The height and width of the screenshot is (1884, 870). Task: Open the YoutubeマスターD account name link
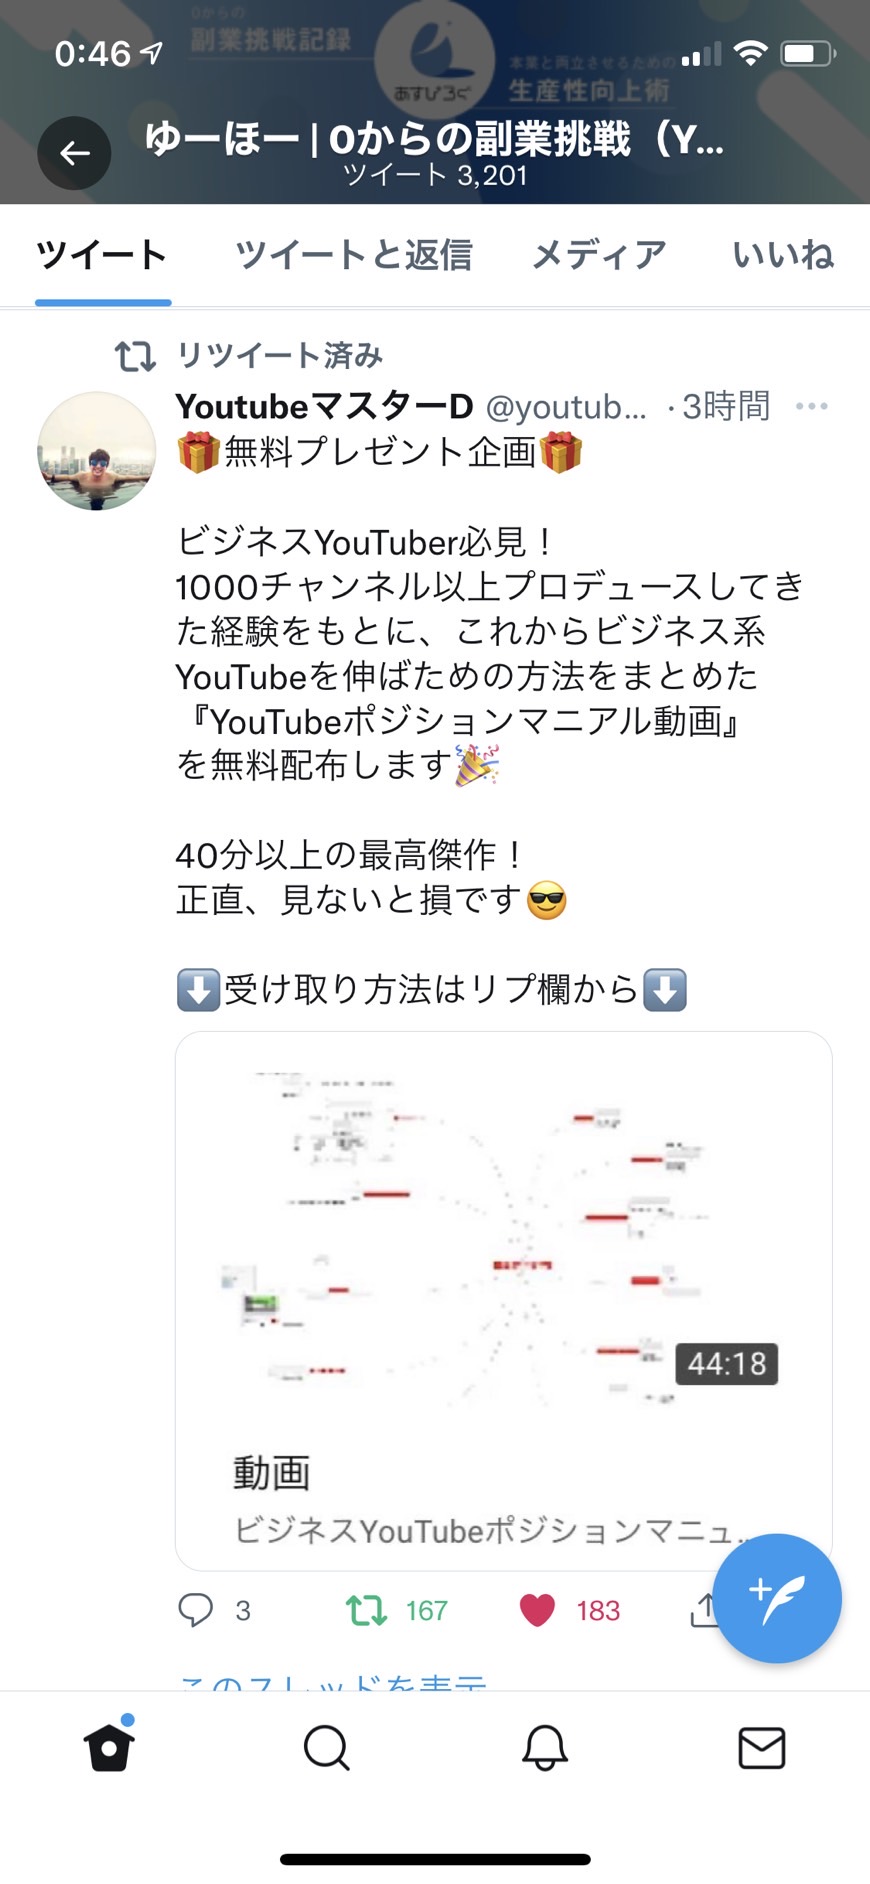[x=324, y=406]
